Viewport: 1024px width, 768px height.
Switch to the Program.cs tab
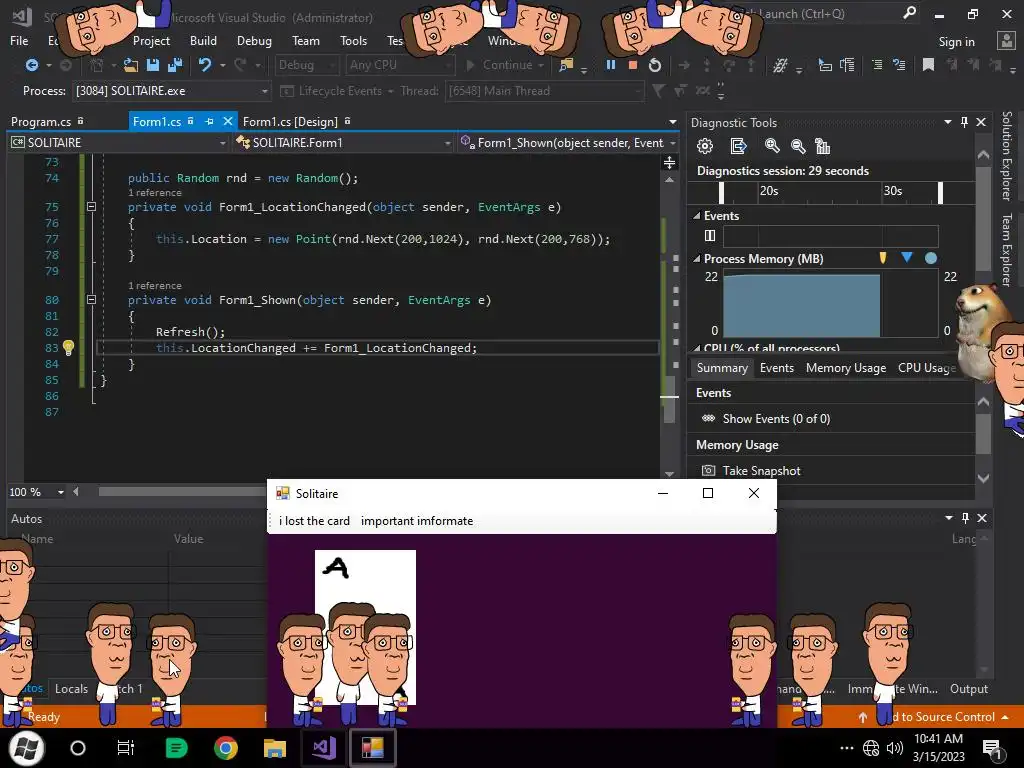click(x=40, y=121)
